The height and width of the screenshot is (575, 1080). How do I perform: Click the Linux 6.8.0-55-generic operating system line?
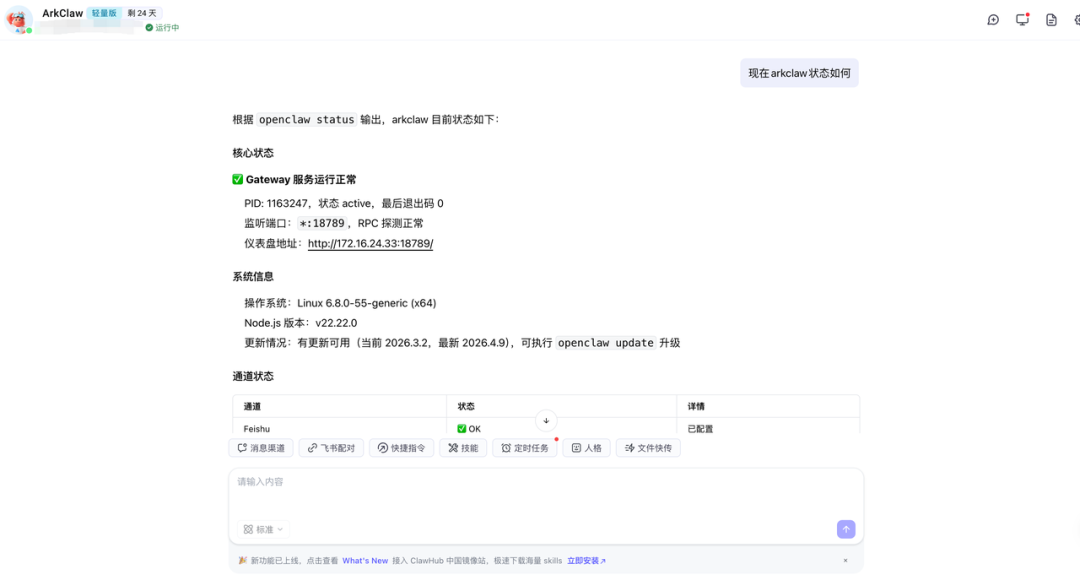tap(340, 303)
